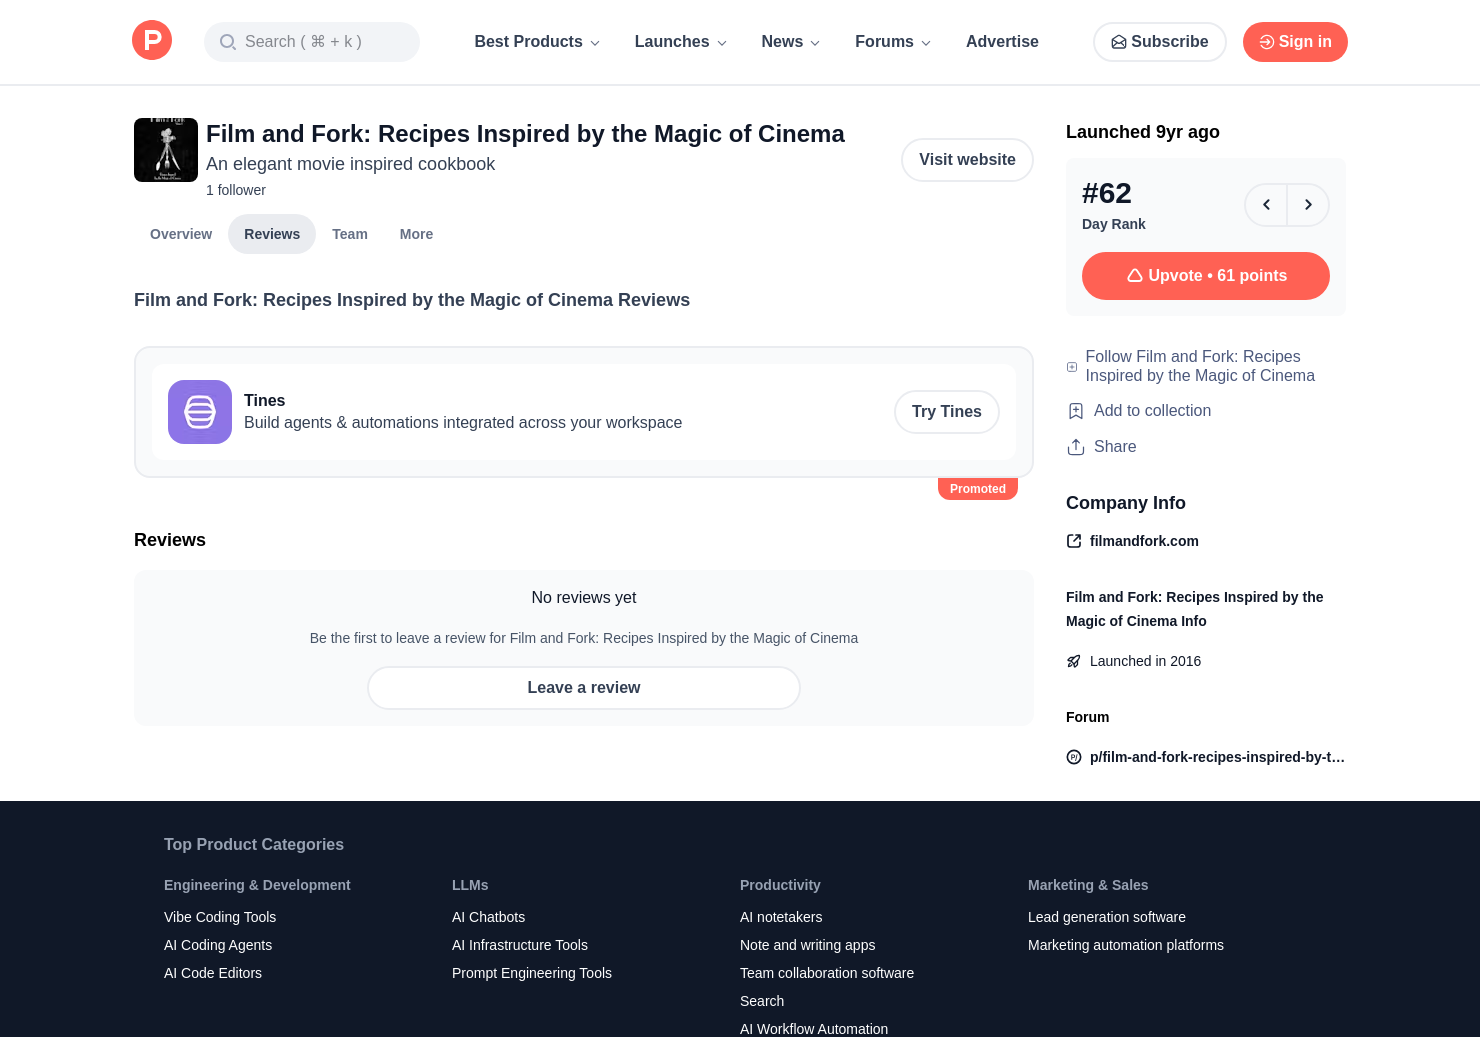This screenshot has width=1480, height=1037.
Task: Switch to the Team tab
Action: coord(350,234)
